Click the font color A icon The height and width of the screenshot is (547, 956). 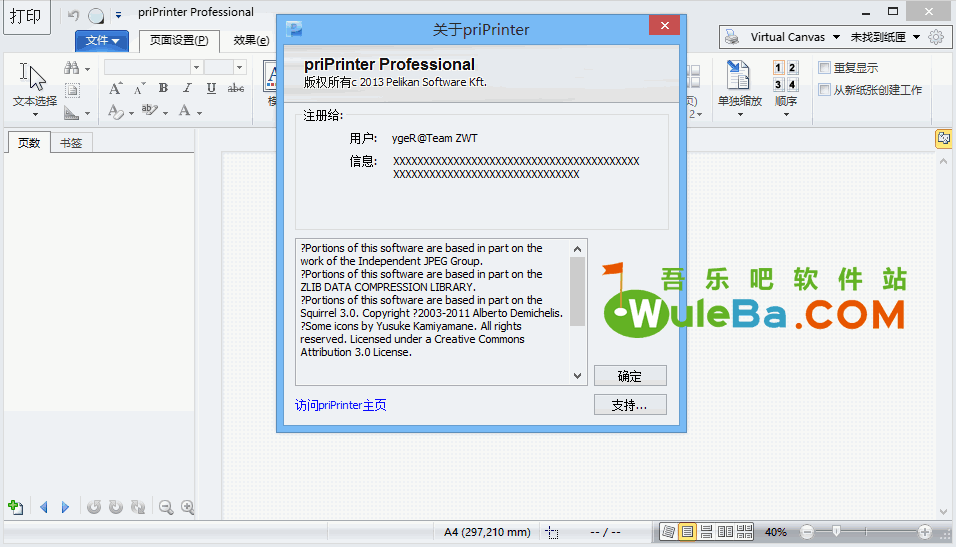[185, 110]
